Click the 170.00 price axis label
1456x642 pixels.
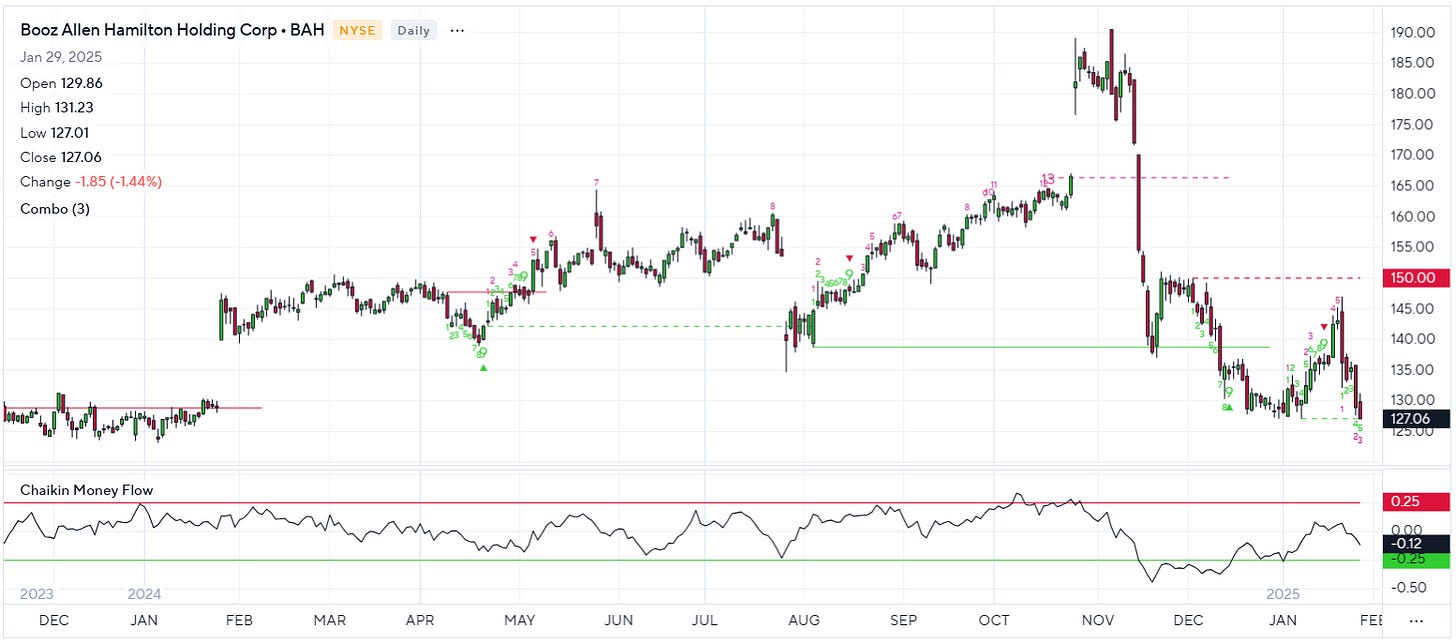point(1414,155)
